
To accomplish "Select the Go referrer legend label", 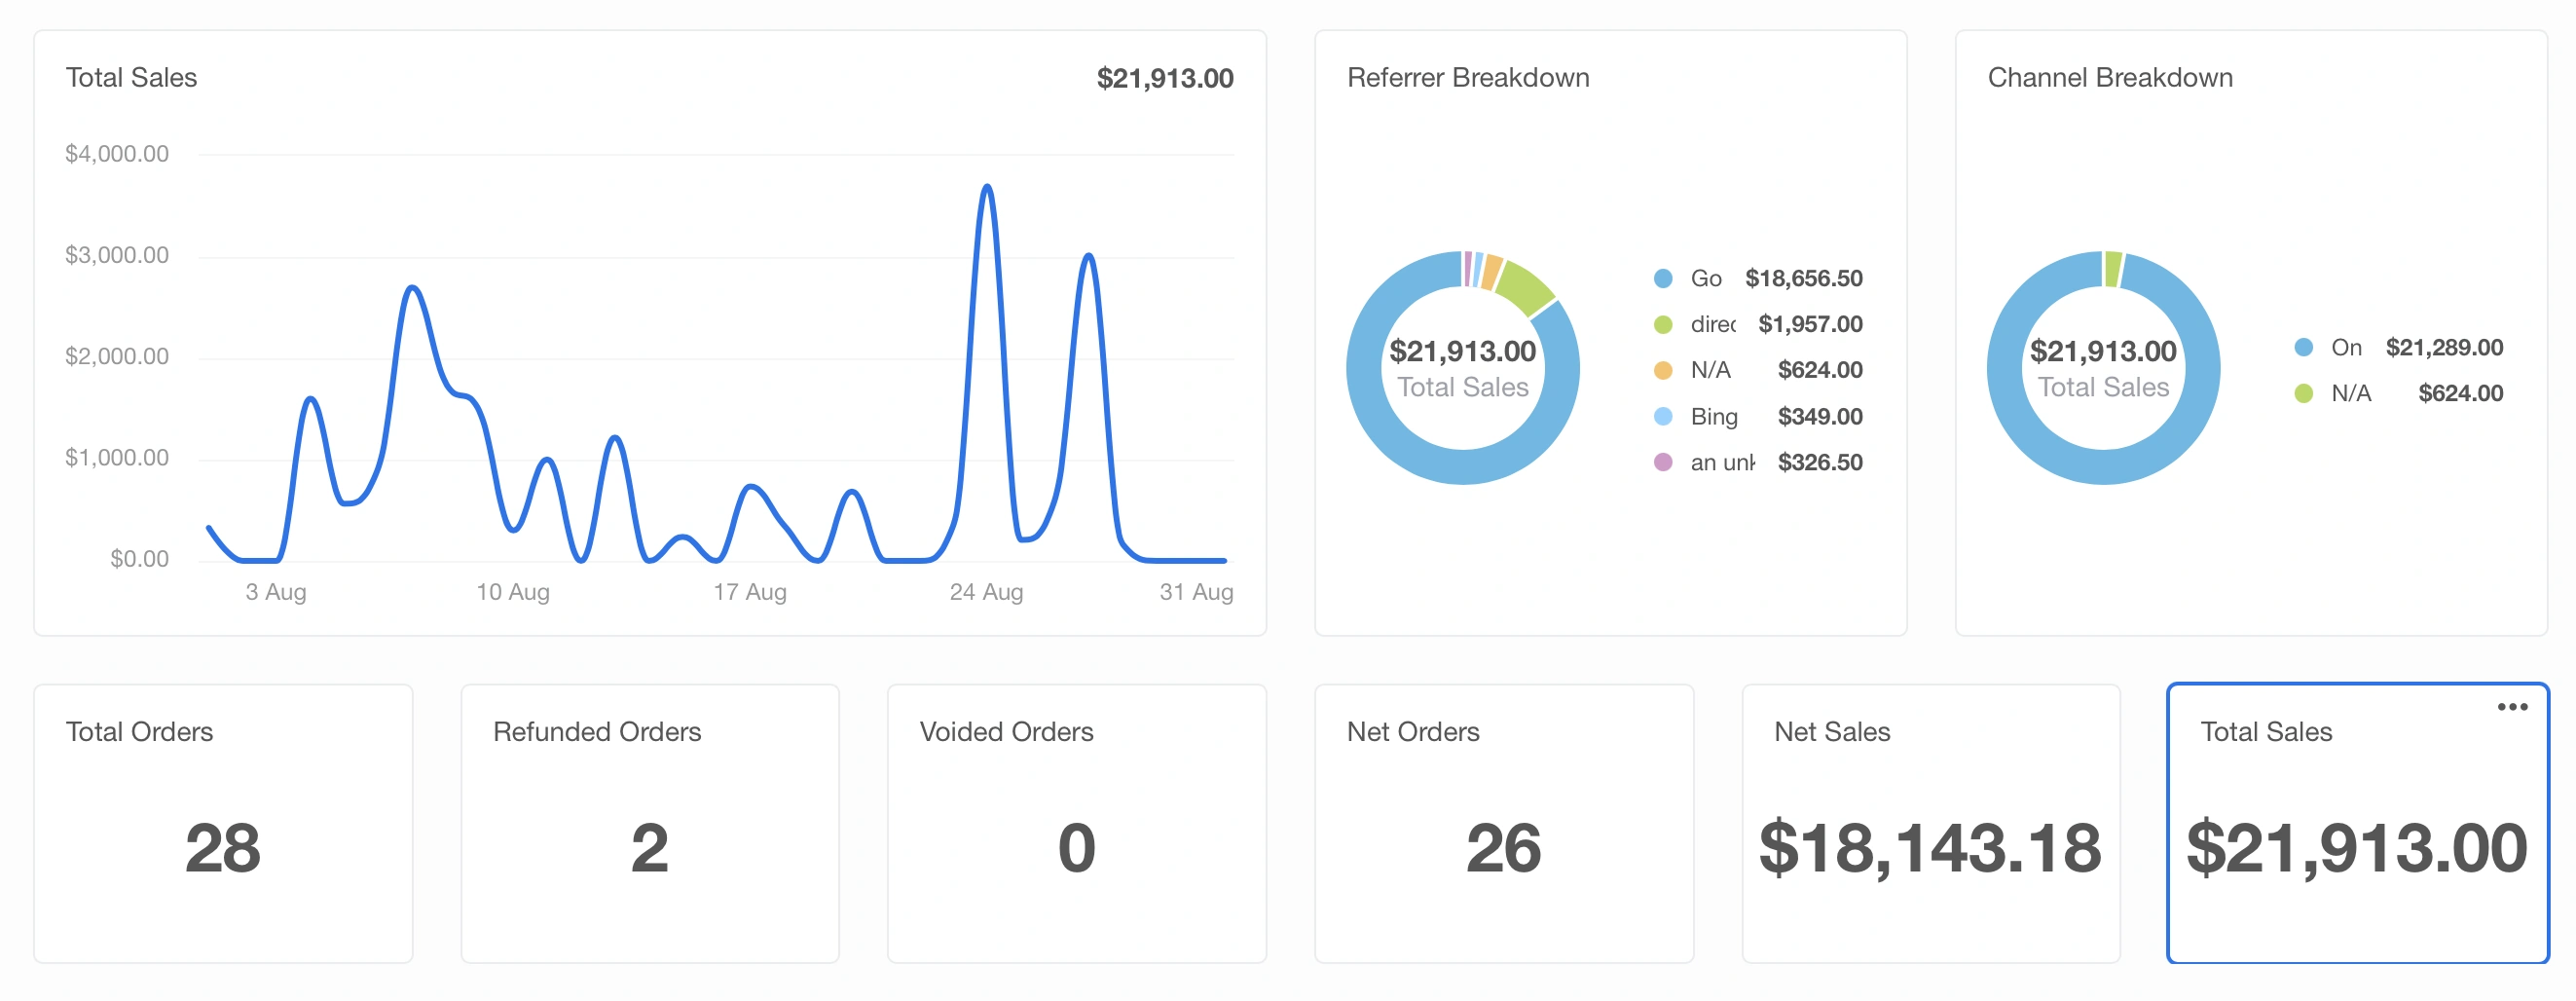I will point(1706,278).
